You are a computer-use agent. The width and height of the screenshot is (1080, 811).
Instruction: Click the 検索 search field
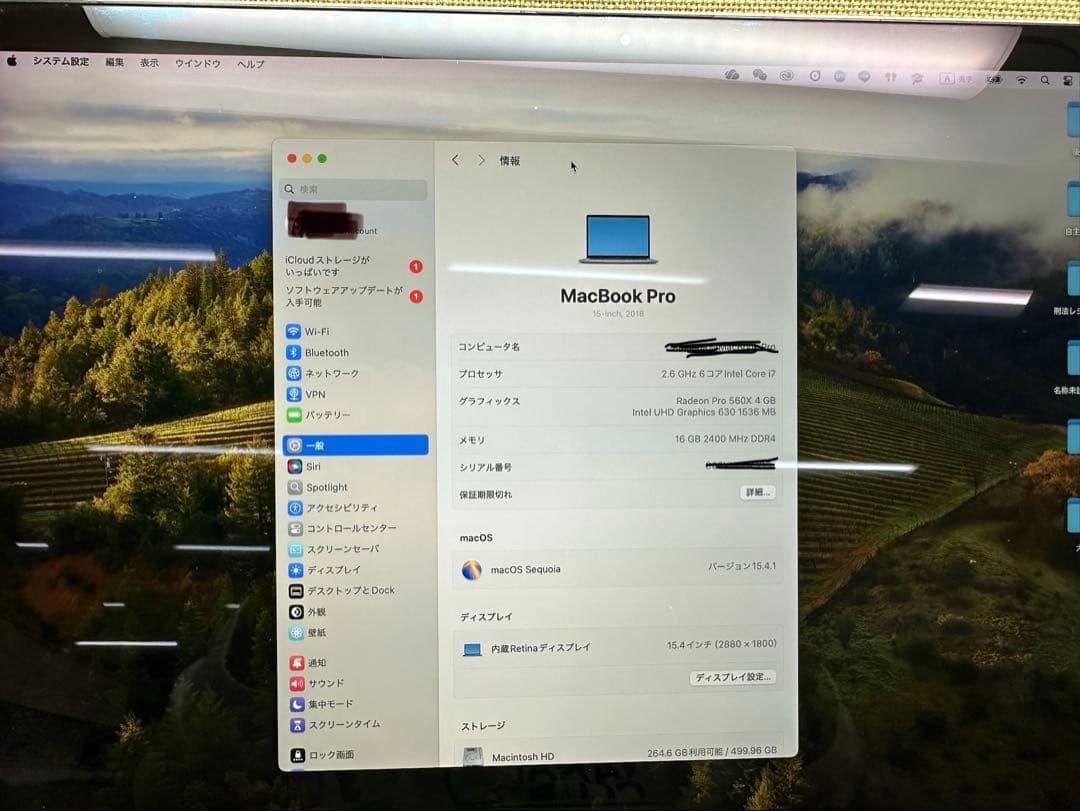352,188
